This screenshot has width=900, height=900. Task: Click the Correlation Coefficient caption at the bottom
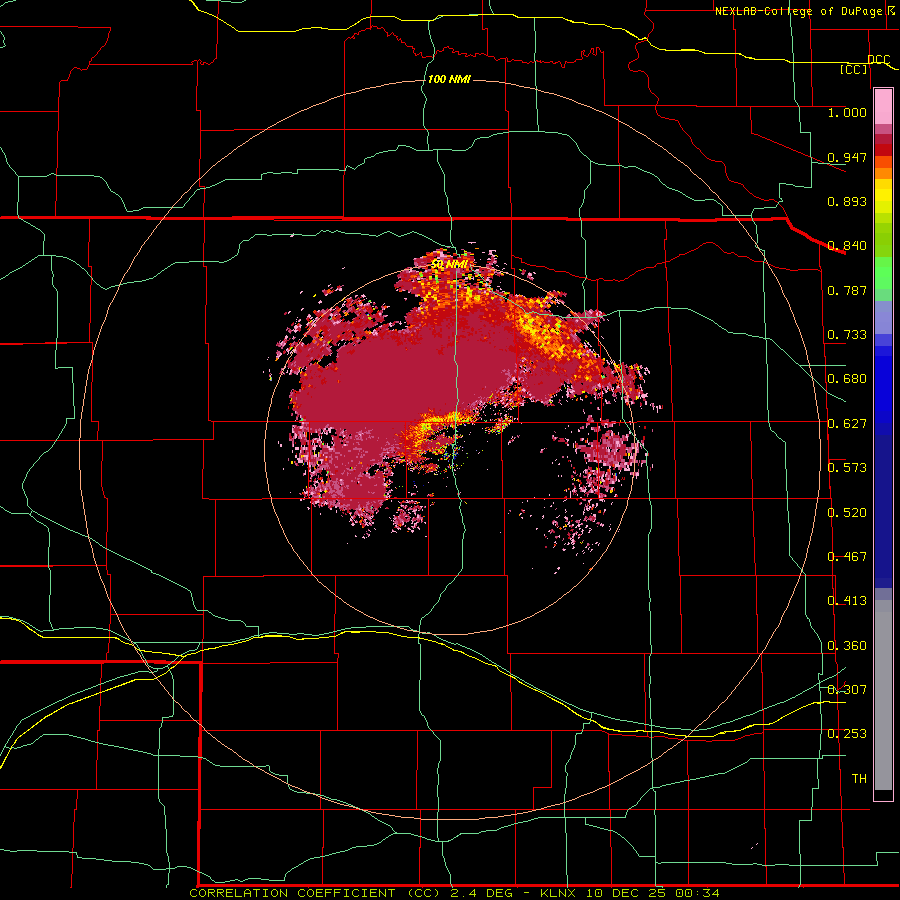click(454, 893)
